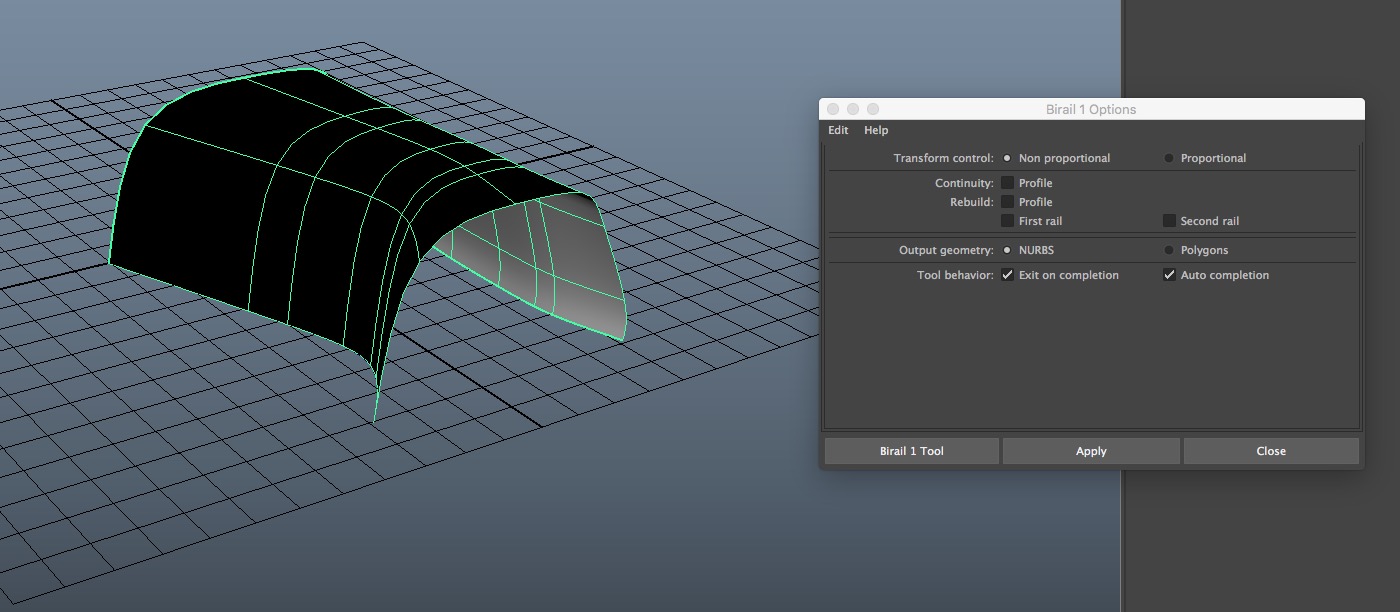Check the First rail rebuild option

point(1007,221)
